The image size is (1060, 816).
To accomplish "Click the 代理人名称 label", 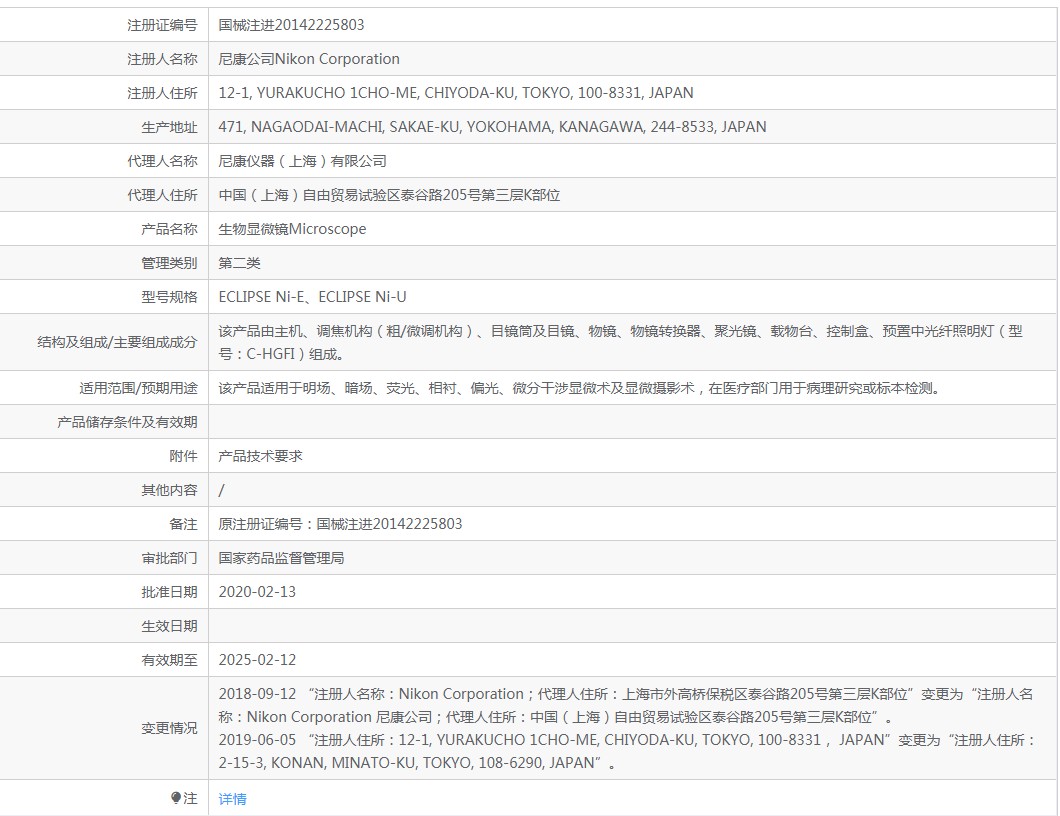I will point(162,161).
